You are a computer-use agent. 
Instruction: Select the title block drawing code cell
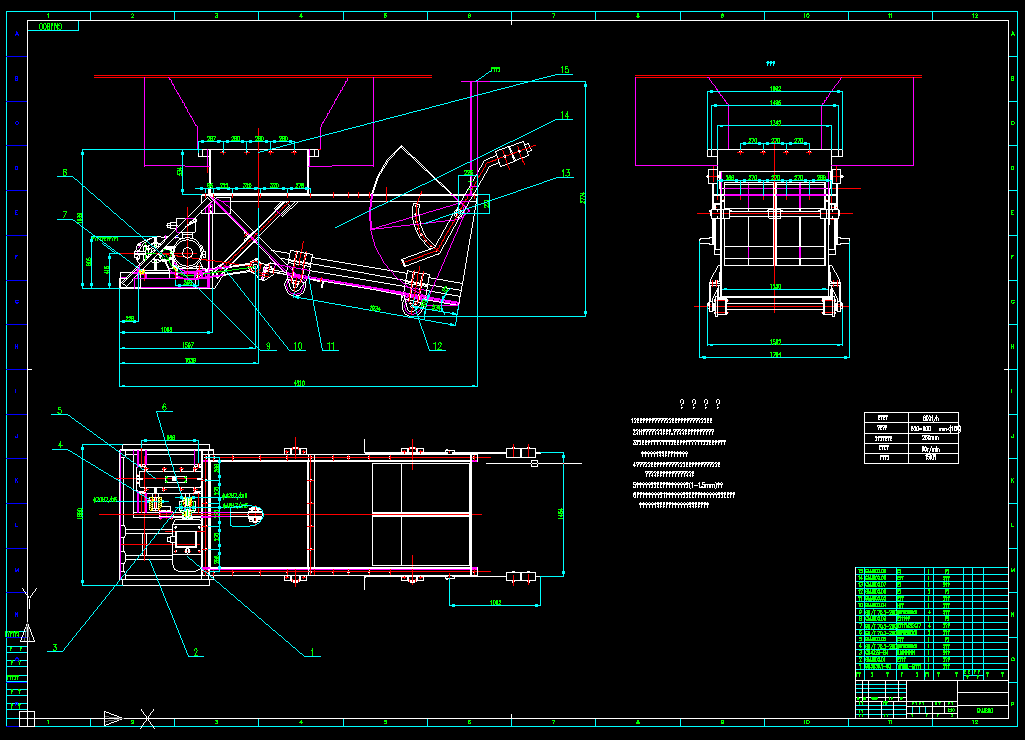(984, 711)
